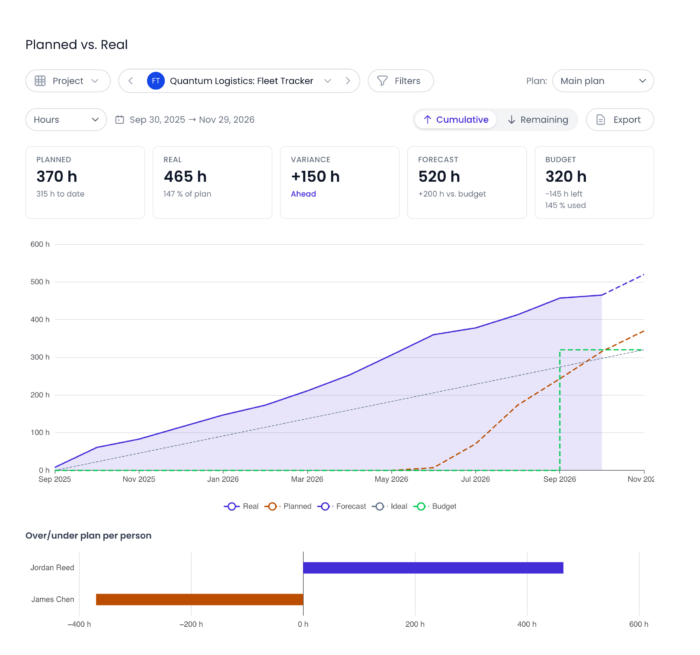Toggle the Planned series in chart legend
The width and height of the screenshot is (700, 655).
coord(288,506)
